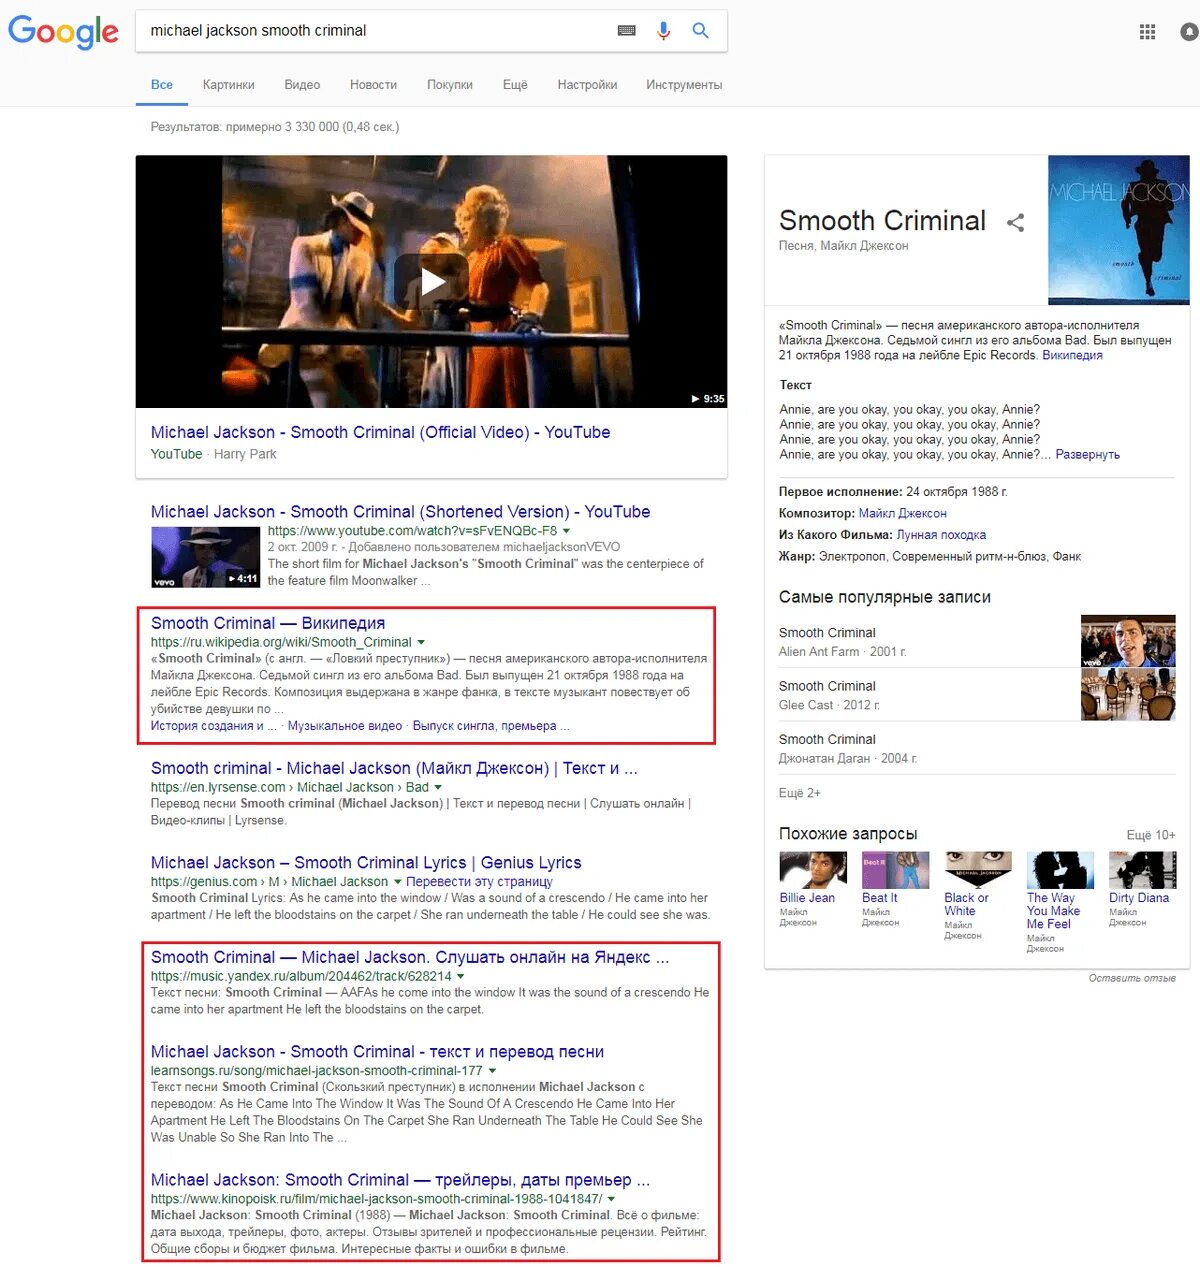Image resolution: width=1200 pixels, height=1267 pixels.
Task: Open Музыкальное видео sitelink
Action: click(x=345, y=726)
